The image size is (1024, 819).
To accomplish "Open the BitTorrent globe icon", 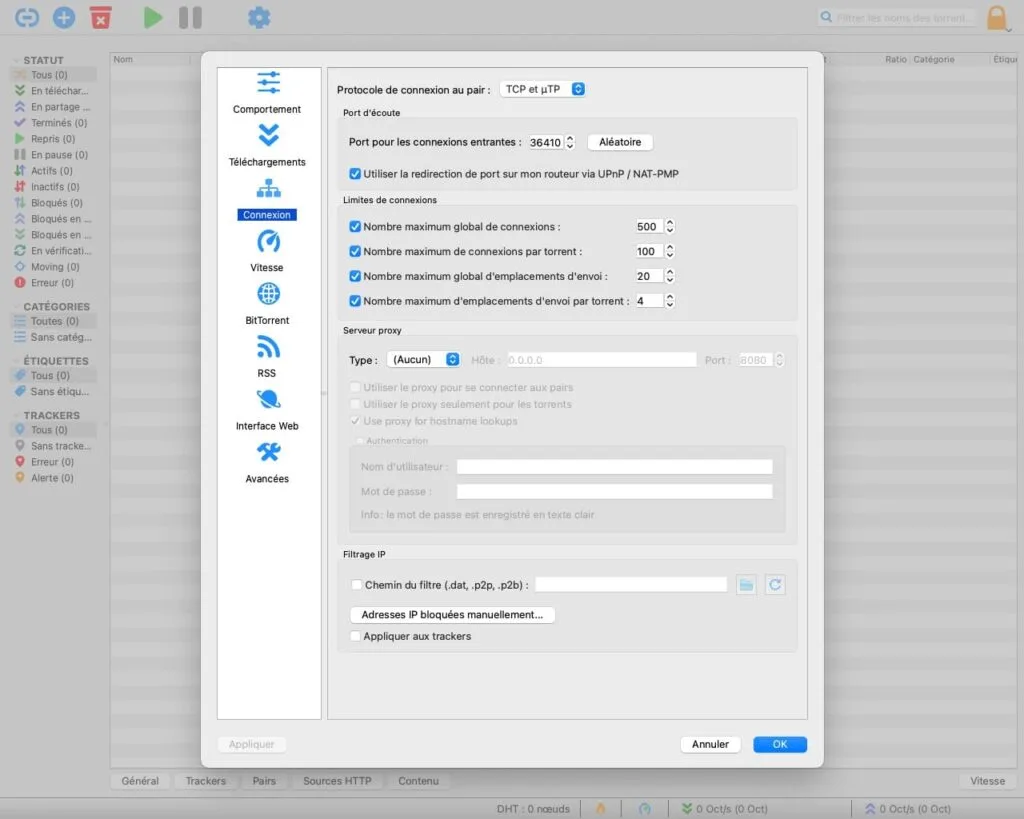I will 268,294.
